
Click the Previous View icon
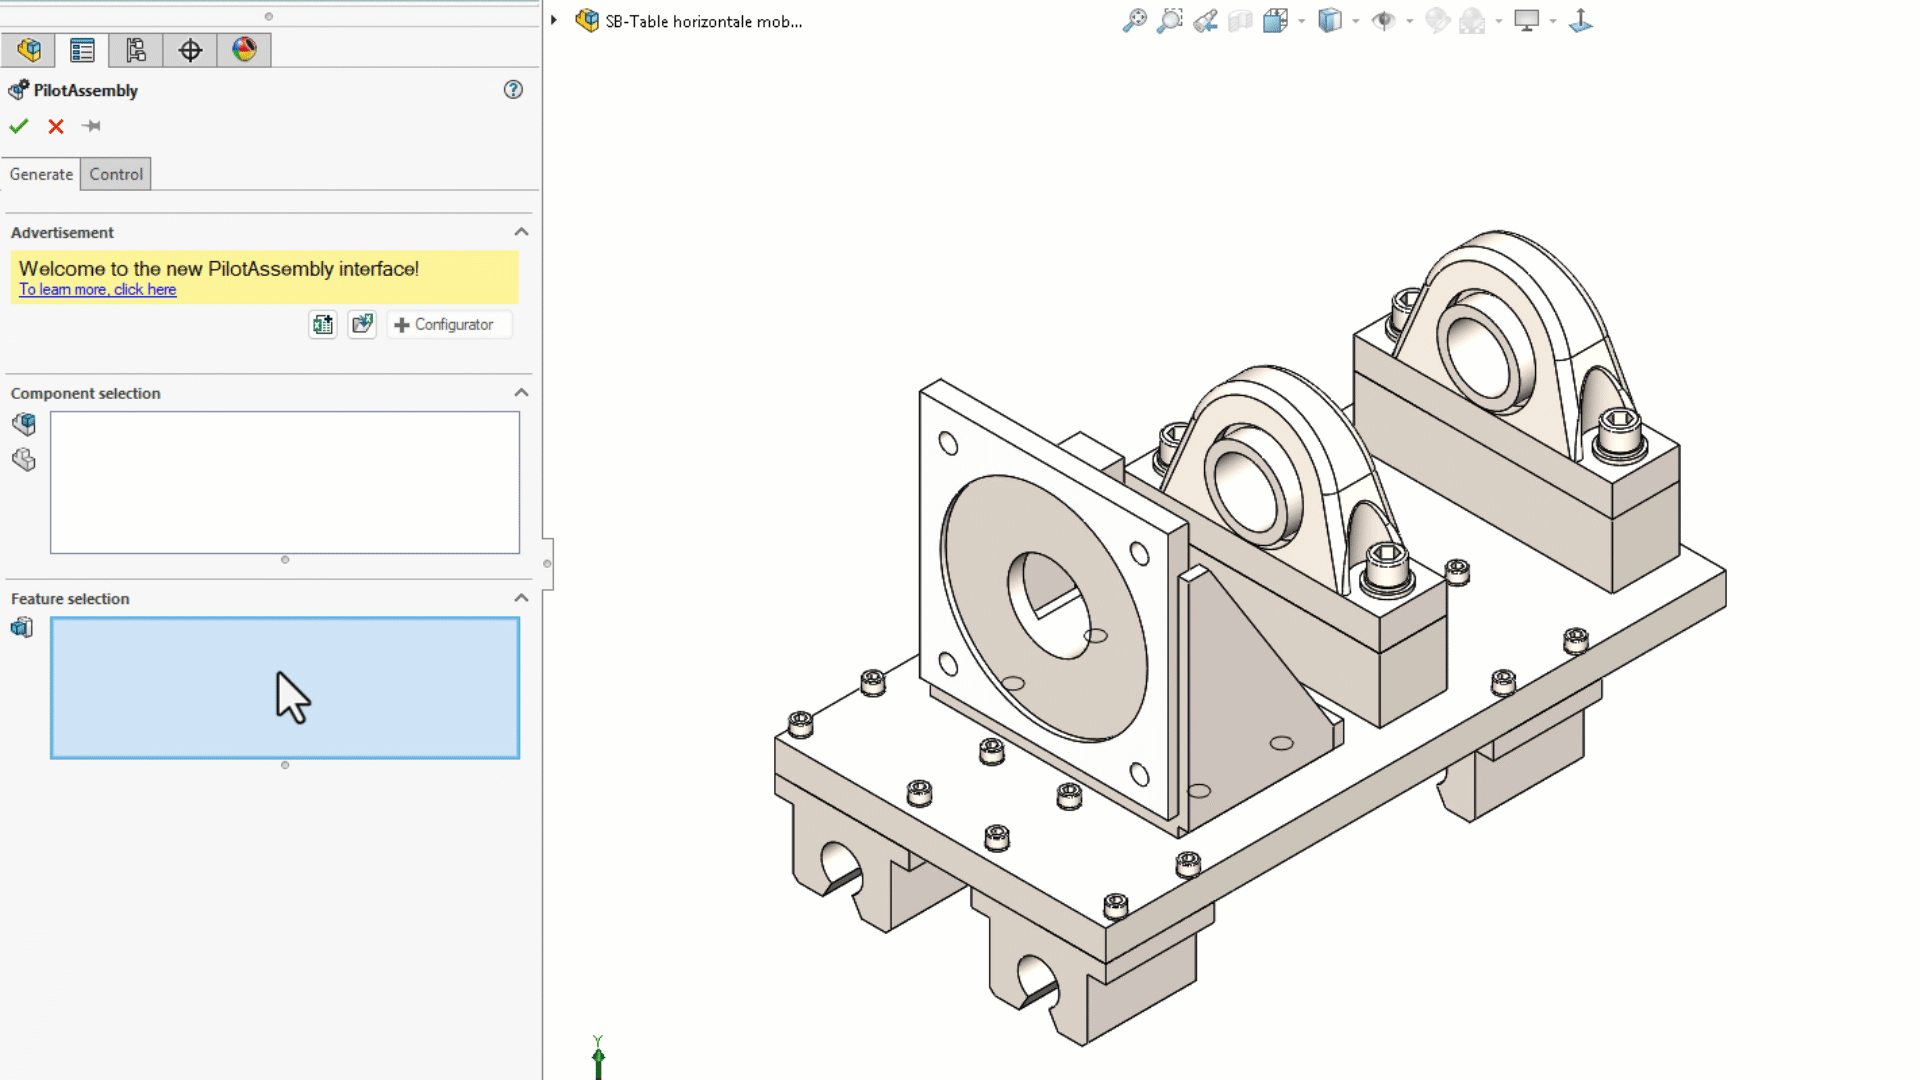point(1205,21)
